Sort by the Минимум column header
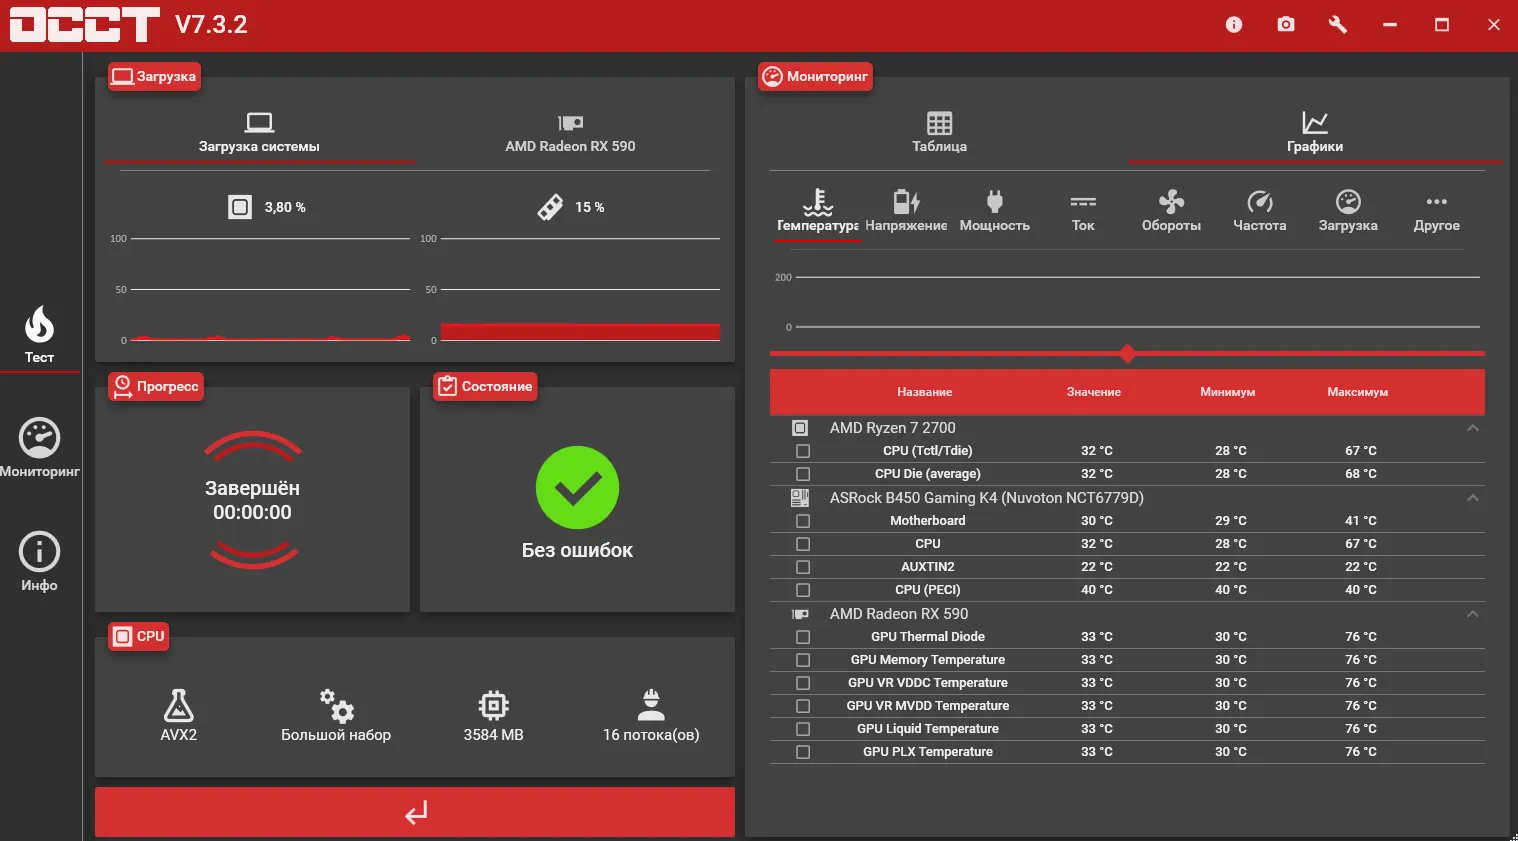Image resolution: width=1518 pixels, height=841 pixels. [x=1227, y=392]
